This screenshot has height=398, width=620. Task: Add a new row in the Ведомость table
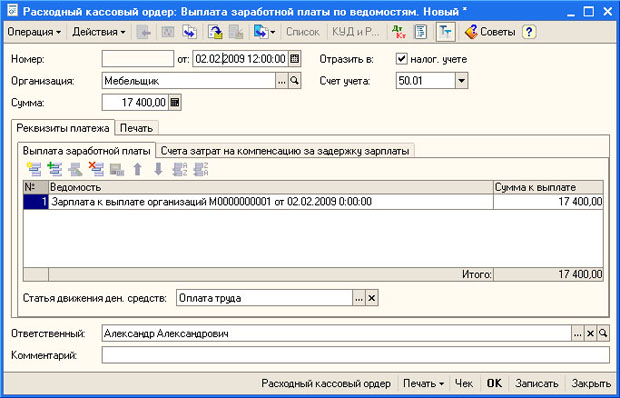(34, 169)
